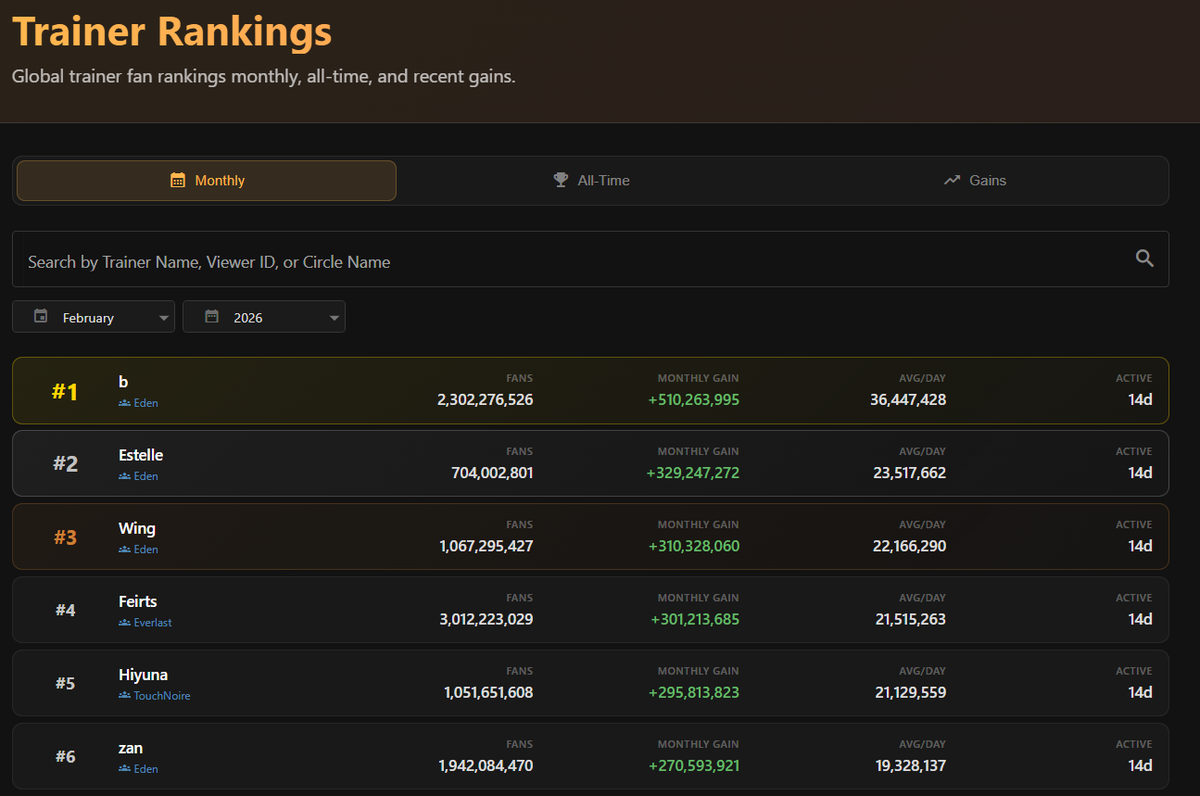
Task: Select average per day 36,447,428
Action: (908, 399)
